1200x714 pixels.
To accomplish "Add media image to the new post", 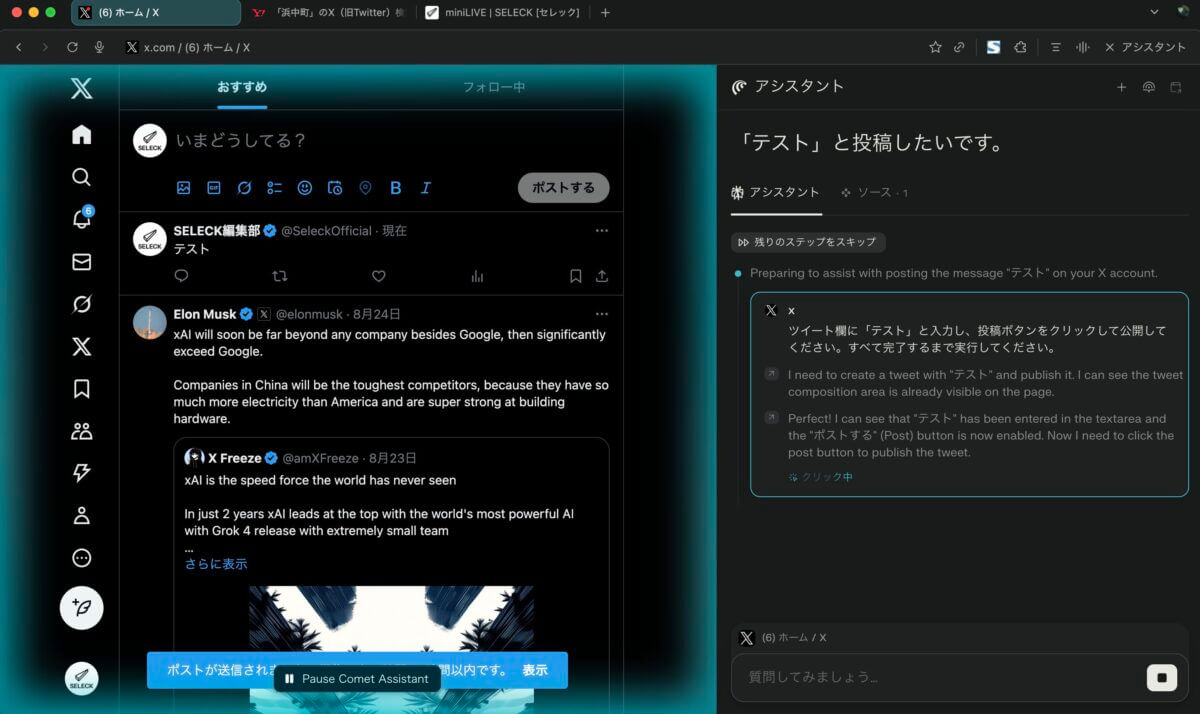I will [184, 188].
